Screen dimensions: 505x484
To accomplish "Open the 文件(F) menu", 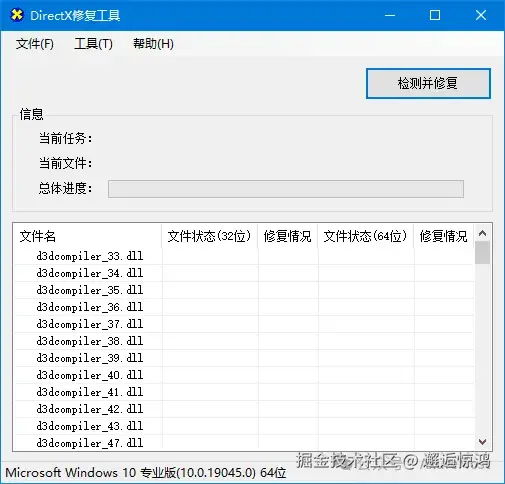I will (35, 44).
